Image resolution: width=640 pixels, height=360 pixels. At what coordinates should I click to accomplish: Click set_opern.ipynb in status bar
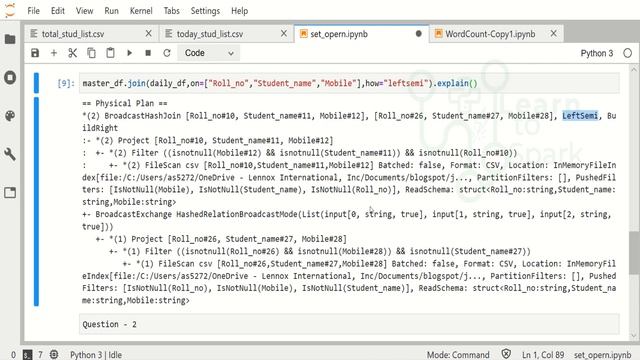[x=602, y=355]
